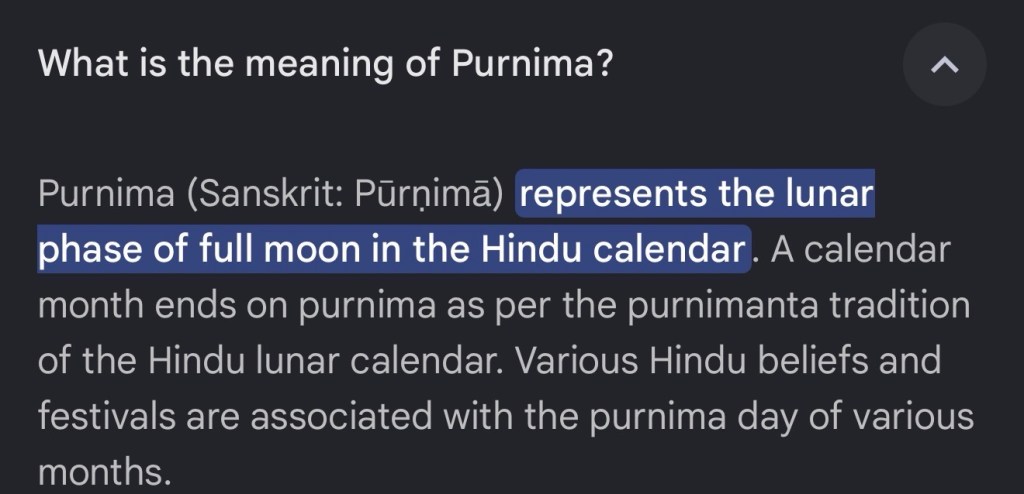
Task: Click the word 'months.' ending the answer
Action: click(101, 470)
